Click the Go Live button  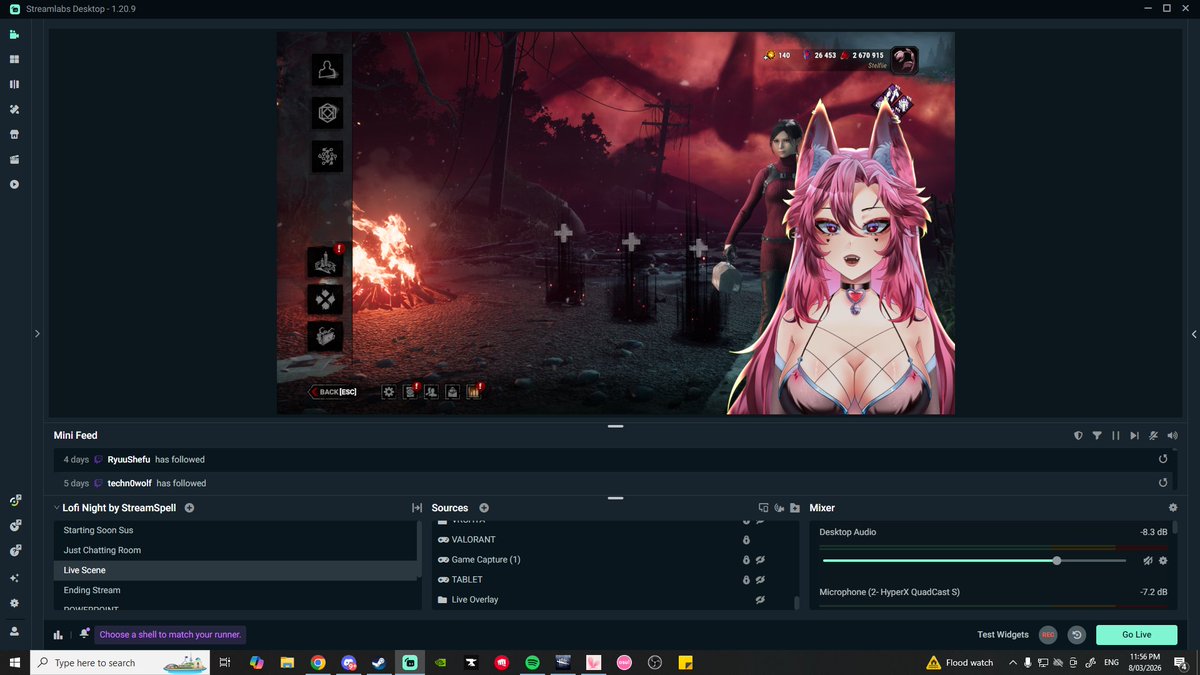1136,635
